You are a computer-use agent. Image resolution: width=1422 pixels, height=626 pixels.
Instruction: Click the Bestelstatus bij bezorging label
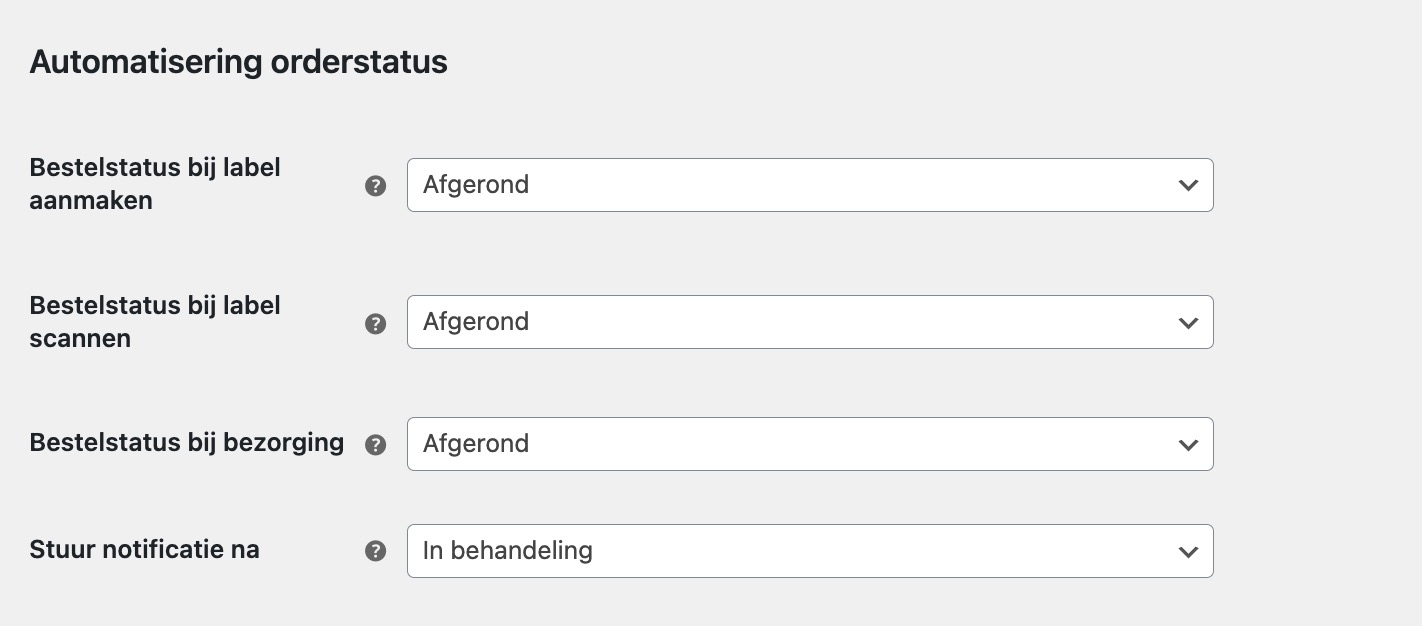click(x=186, y=443)
